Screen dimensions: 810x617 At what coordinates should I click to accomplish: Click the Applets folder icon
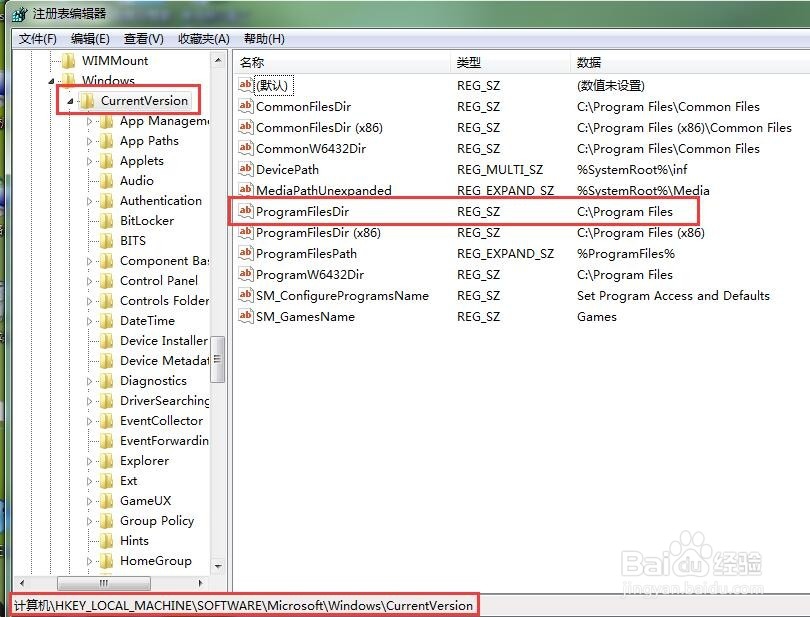(106, 161)
